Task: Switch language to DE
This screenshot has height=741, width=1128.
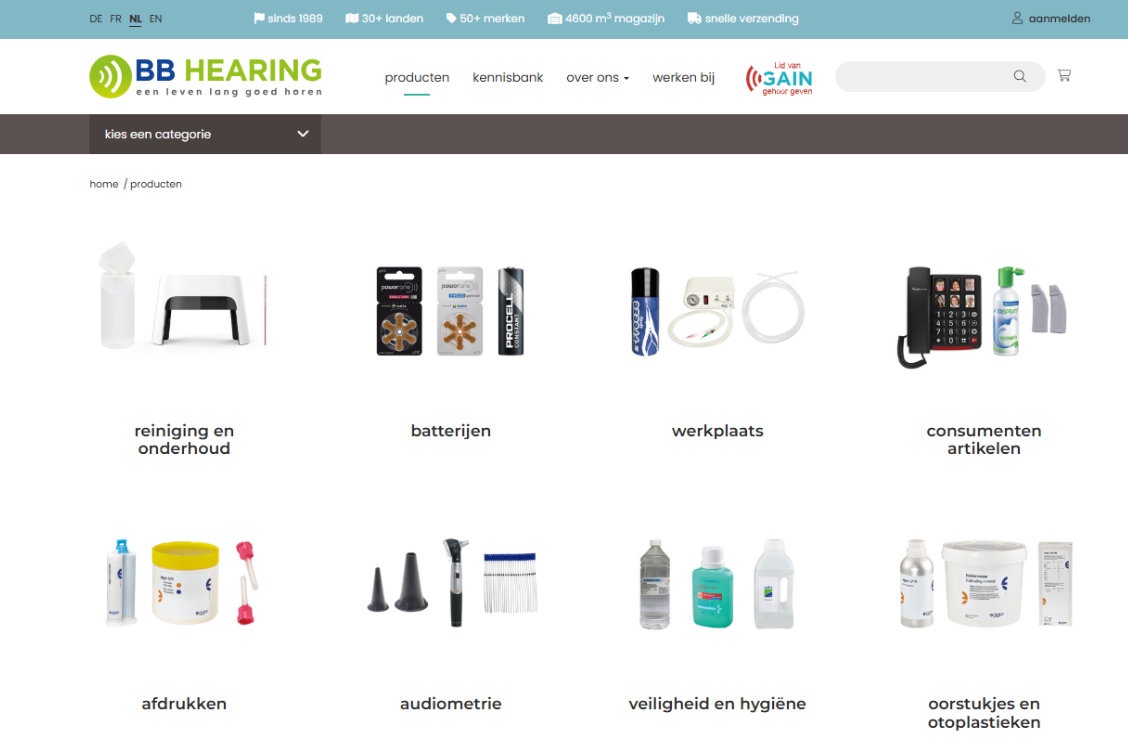Action: pyautogui.click(x=96, y=19)
